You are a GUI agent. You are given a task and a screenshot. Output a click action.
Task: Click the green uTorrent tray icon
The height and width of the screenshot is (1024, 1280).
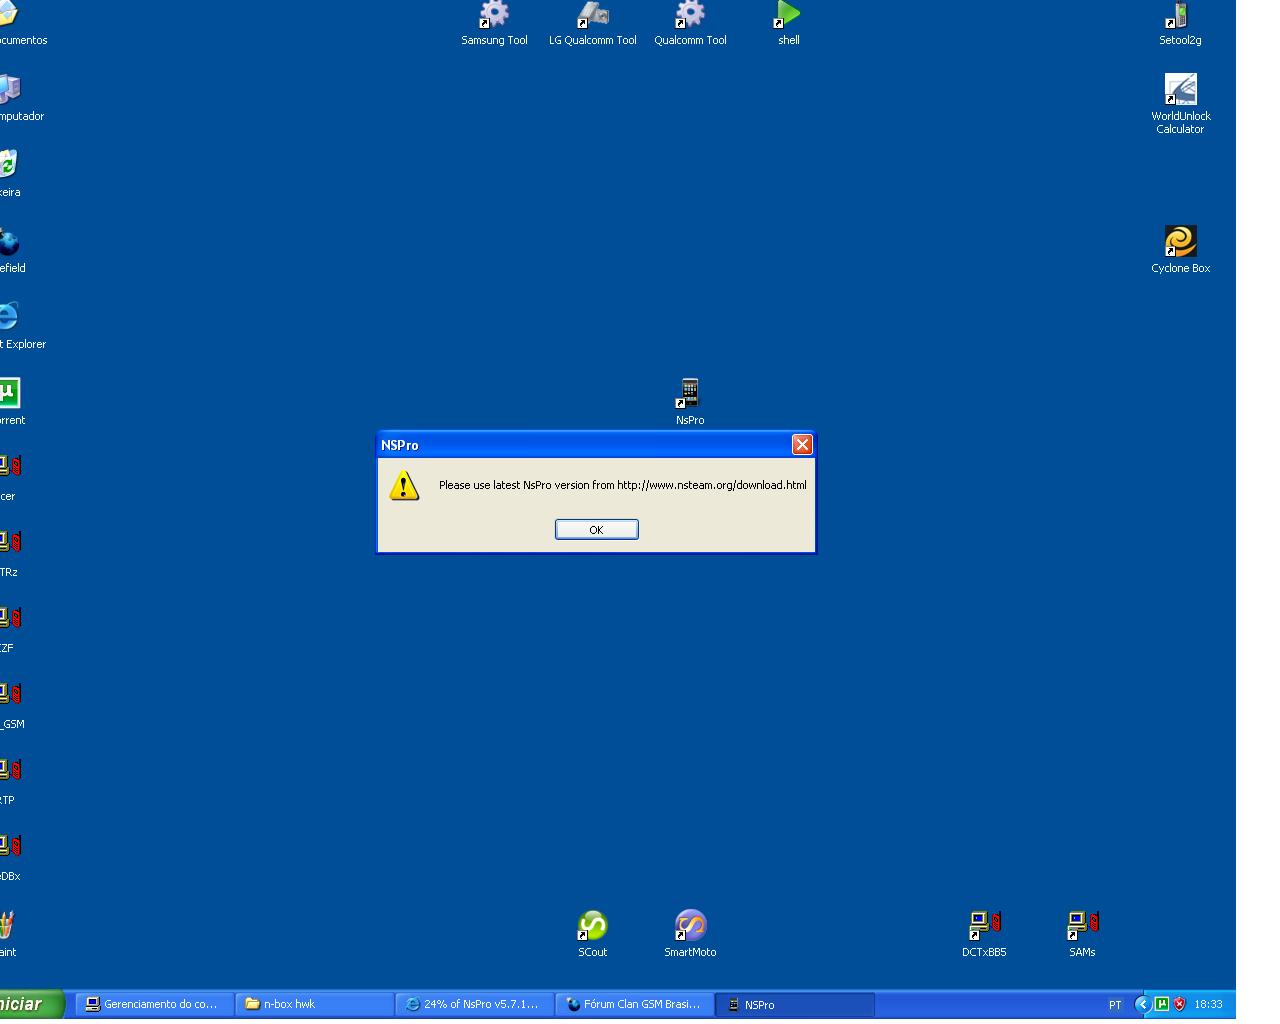click(1161, 1004)
